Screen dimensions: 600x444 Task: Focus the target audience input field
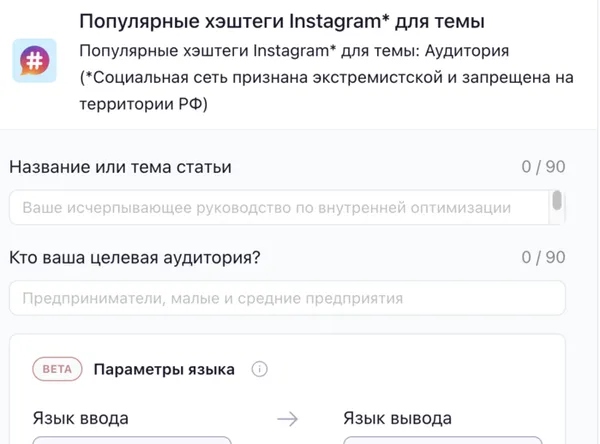click(x=287, y=298)
